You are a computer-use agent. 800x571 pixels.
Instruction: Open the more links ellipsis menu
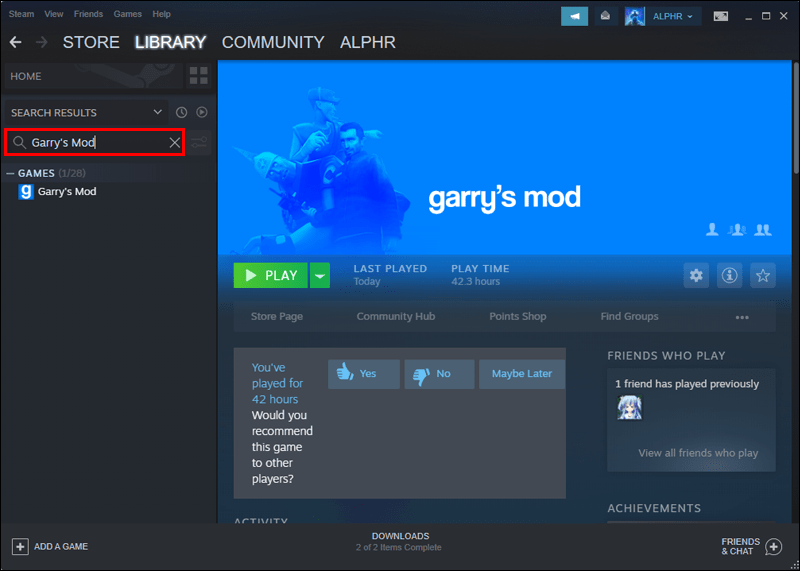(742, 317)
